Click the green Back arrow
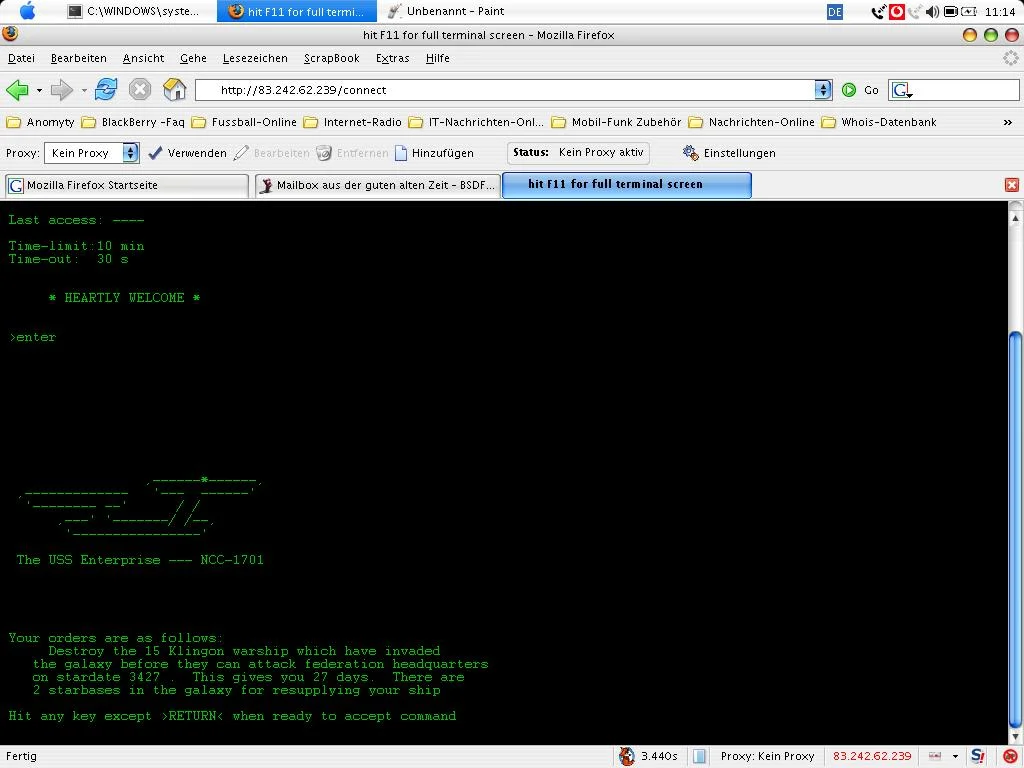 coord(17,90)
